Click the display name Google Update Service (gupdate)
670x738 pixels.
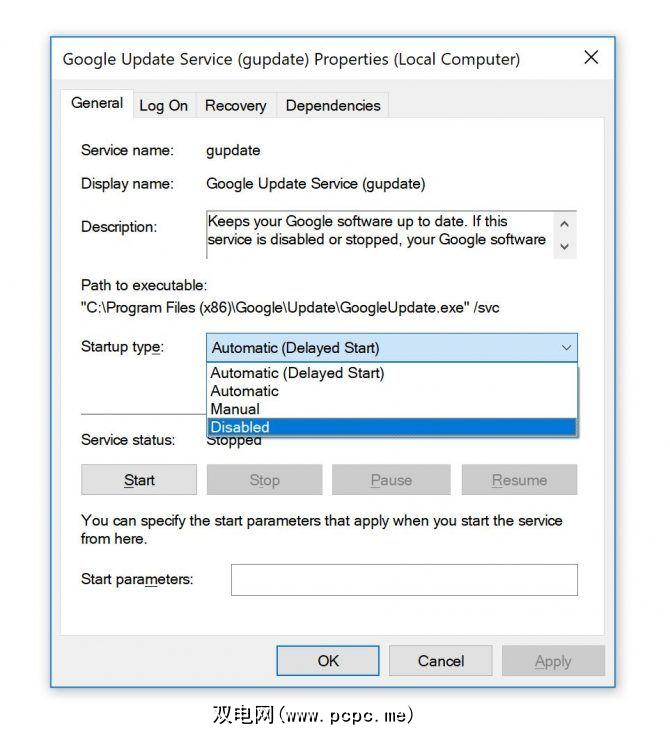(x=316, y=184)
